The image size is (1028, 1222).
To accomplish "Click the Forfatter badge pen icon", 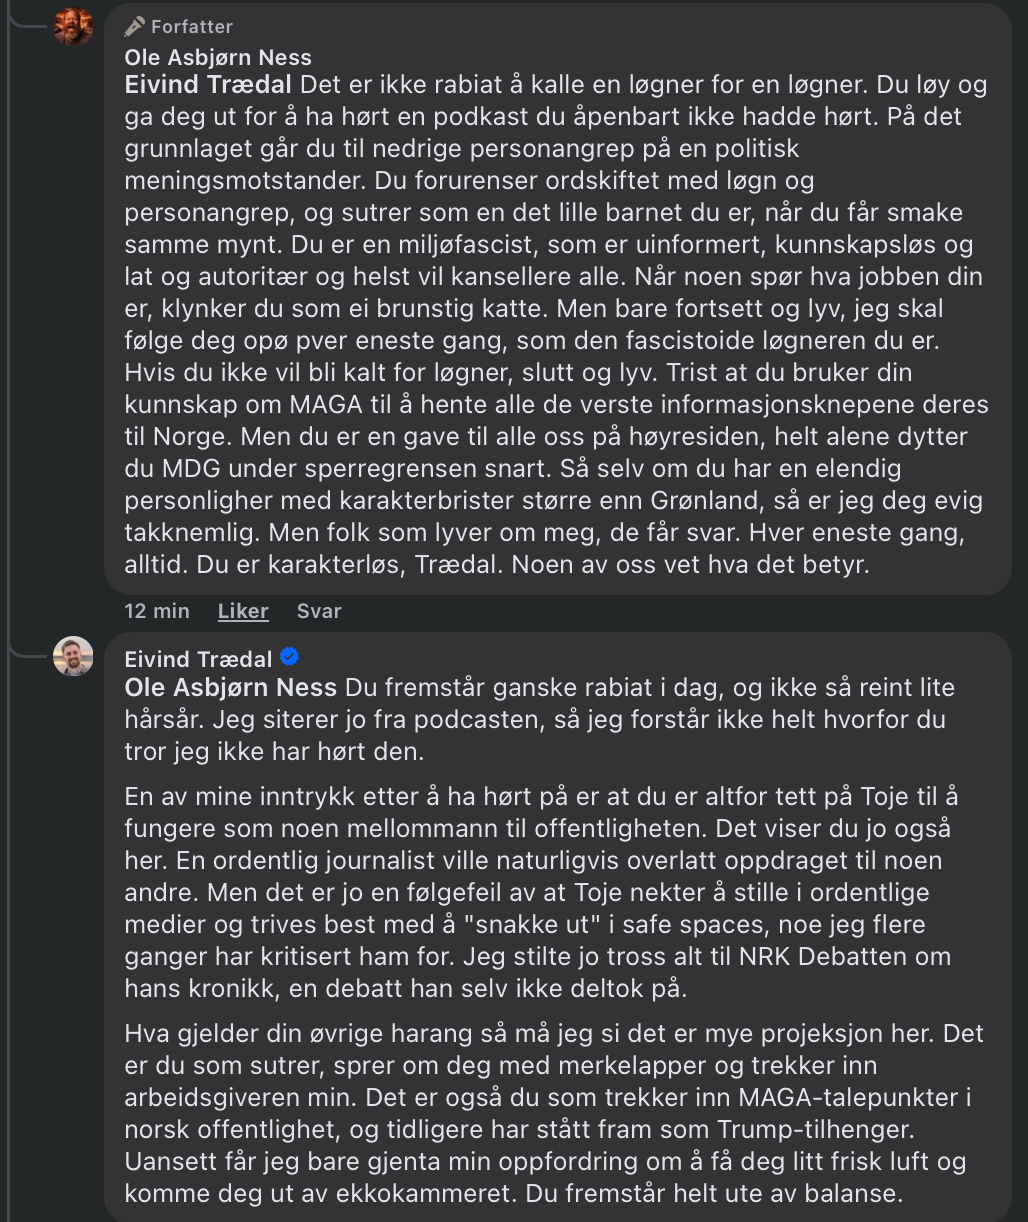I will pyautogui.click(x=135, y=27).
